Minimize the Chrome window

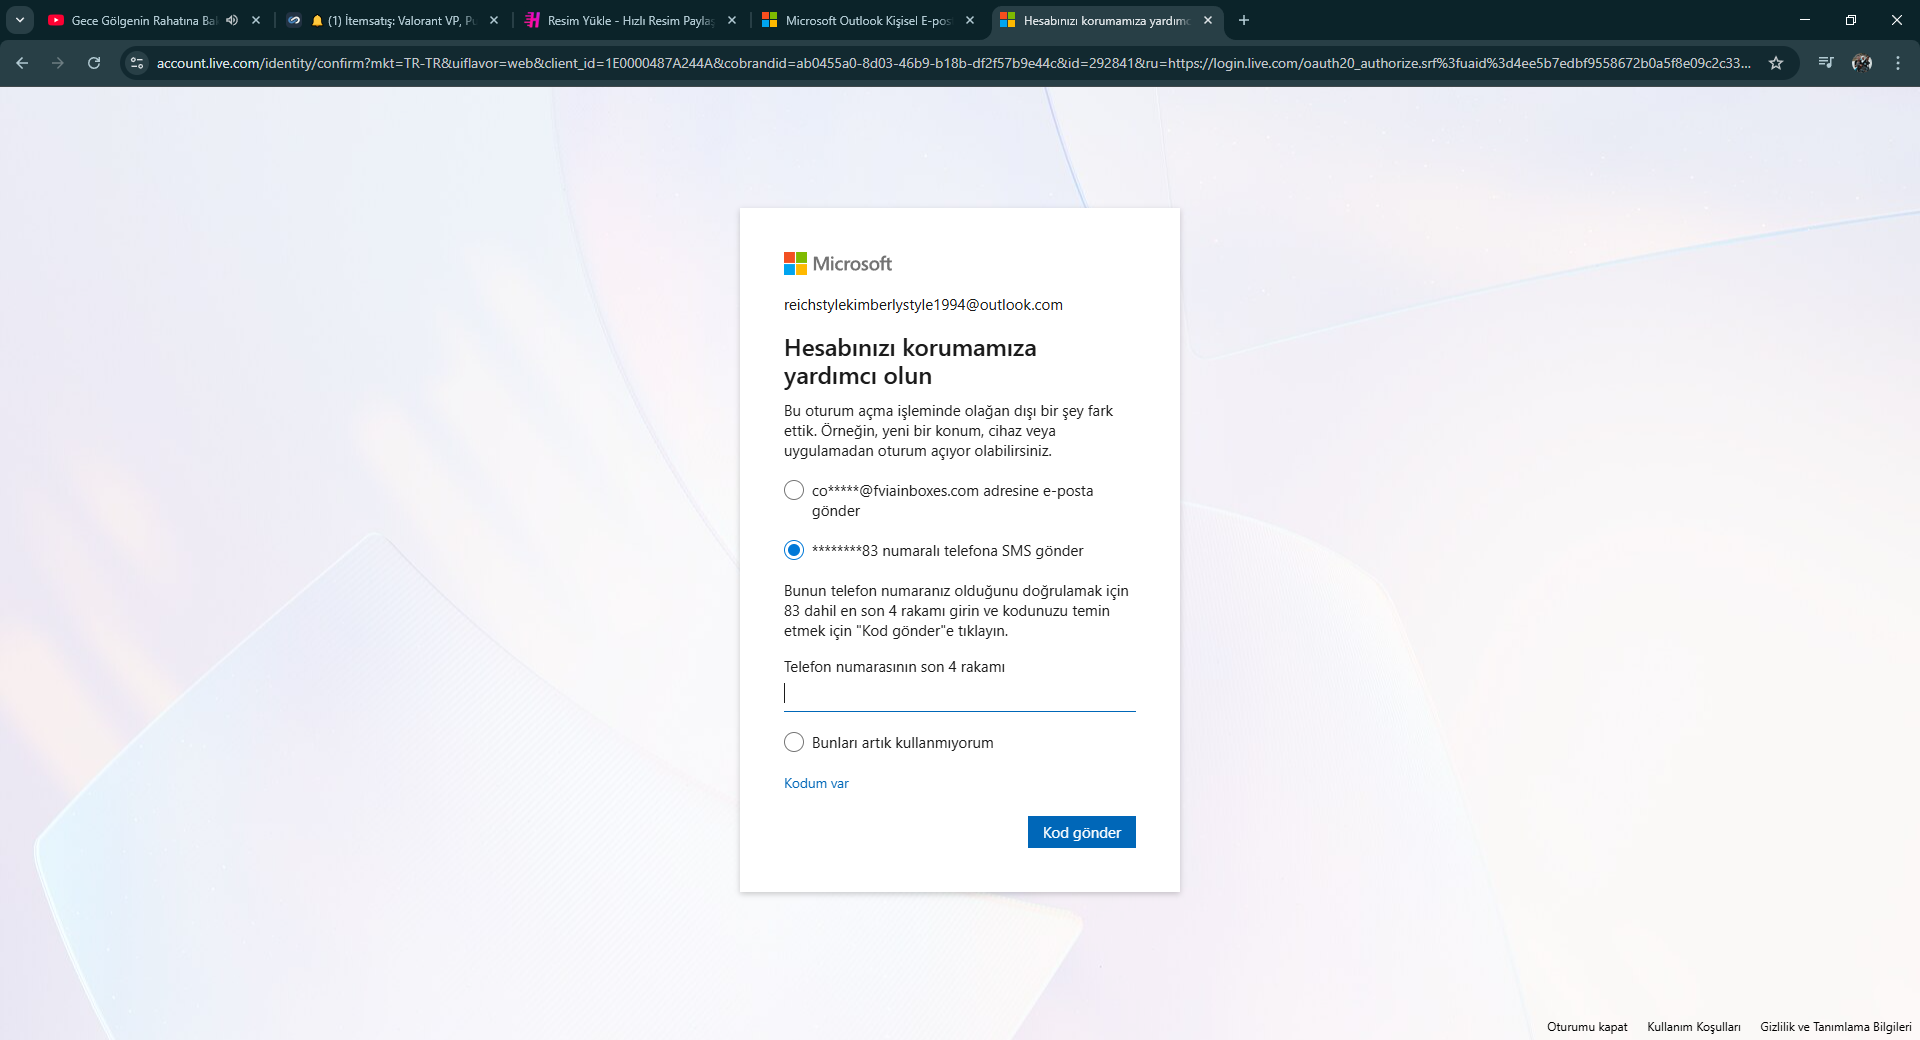[x=1805, y=20]
